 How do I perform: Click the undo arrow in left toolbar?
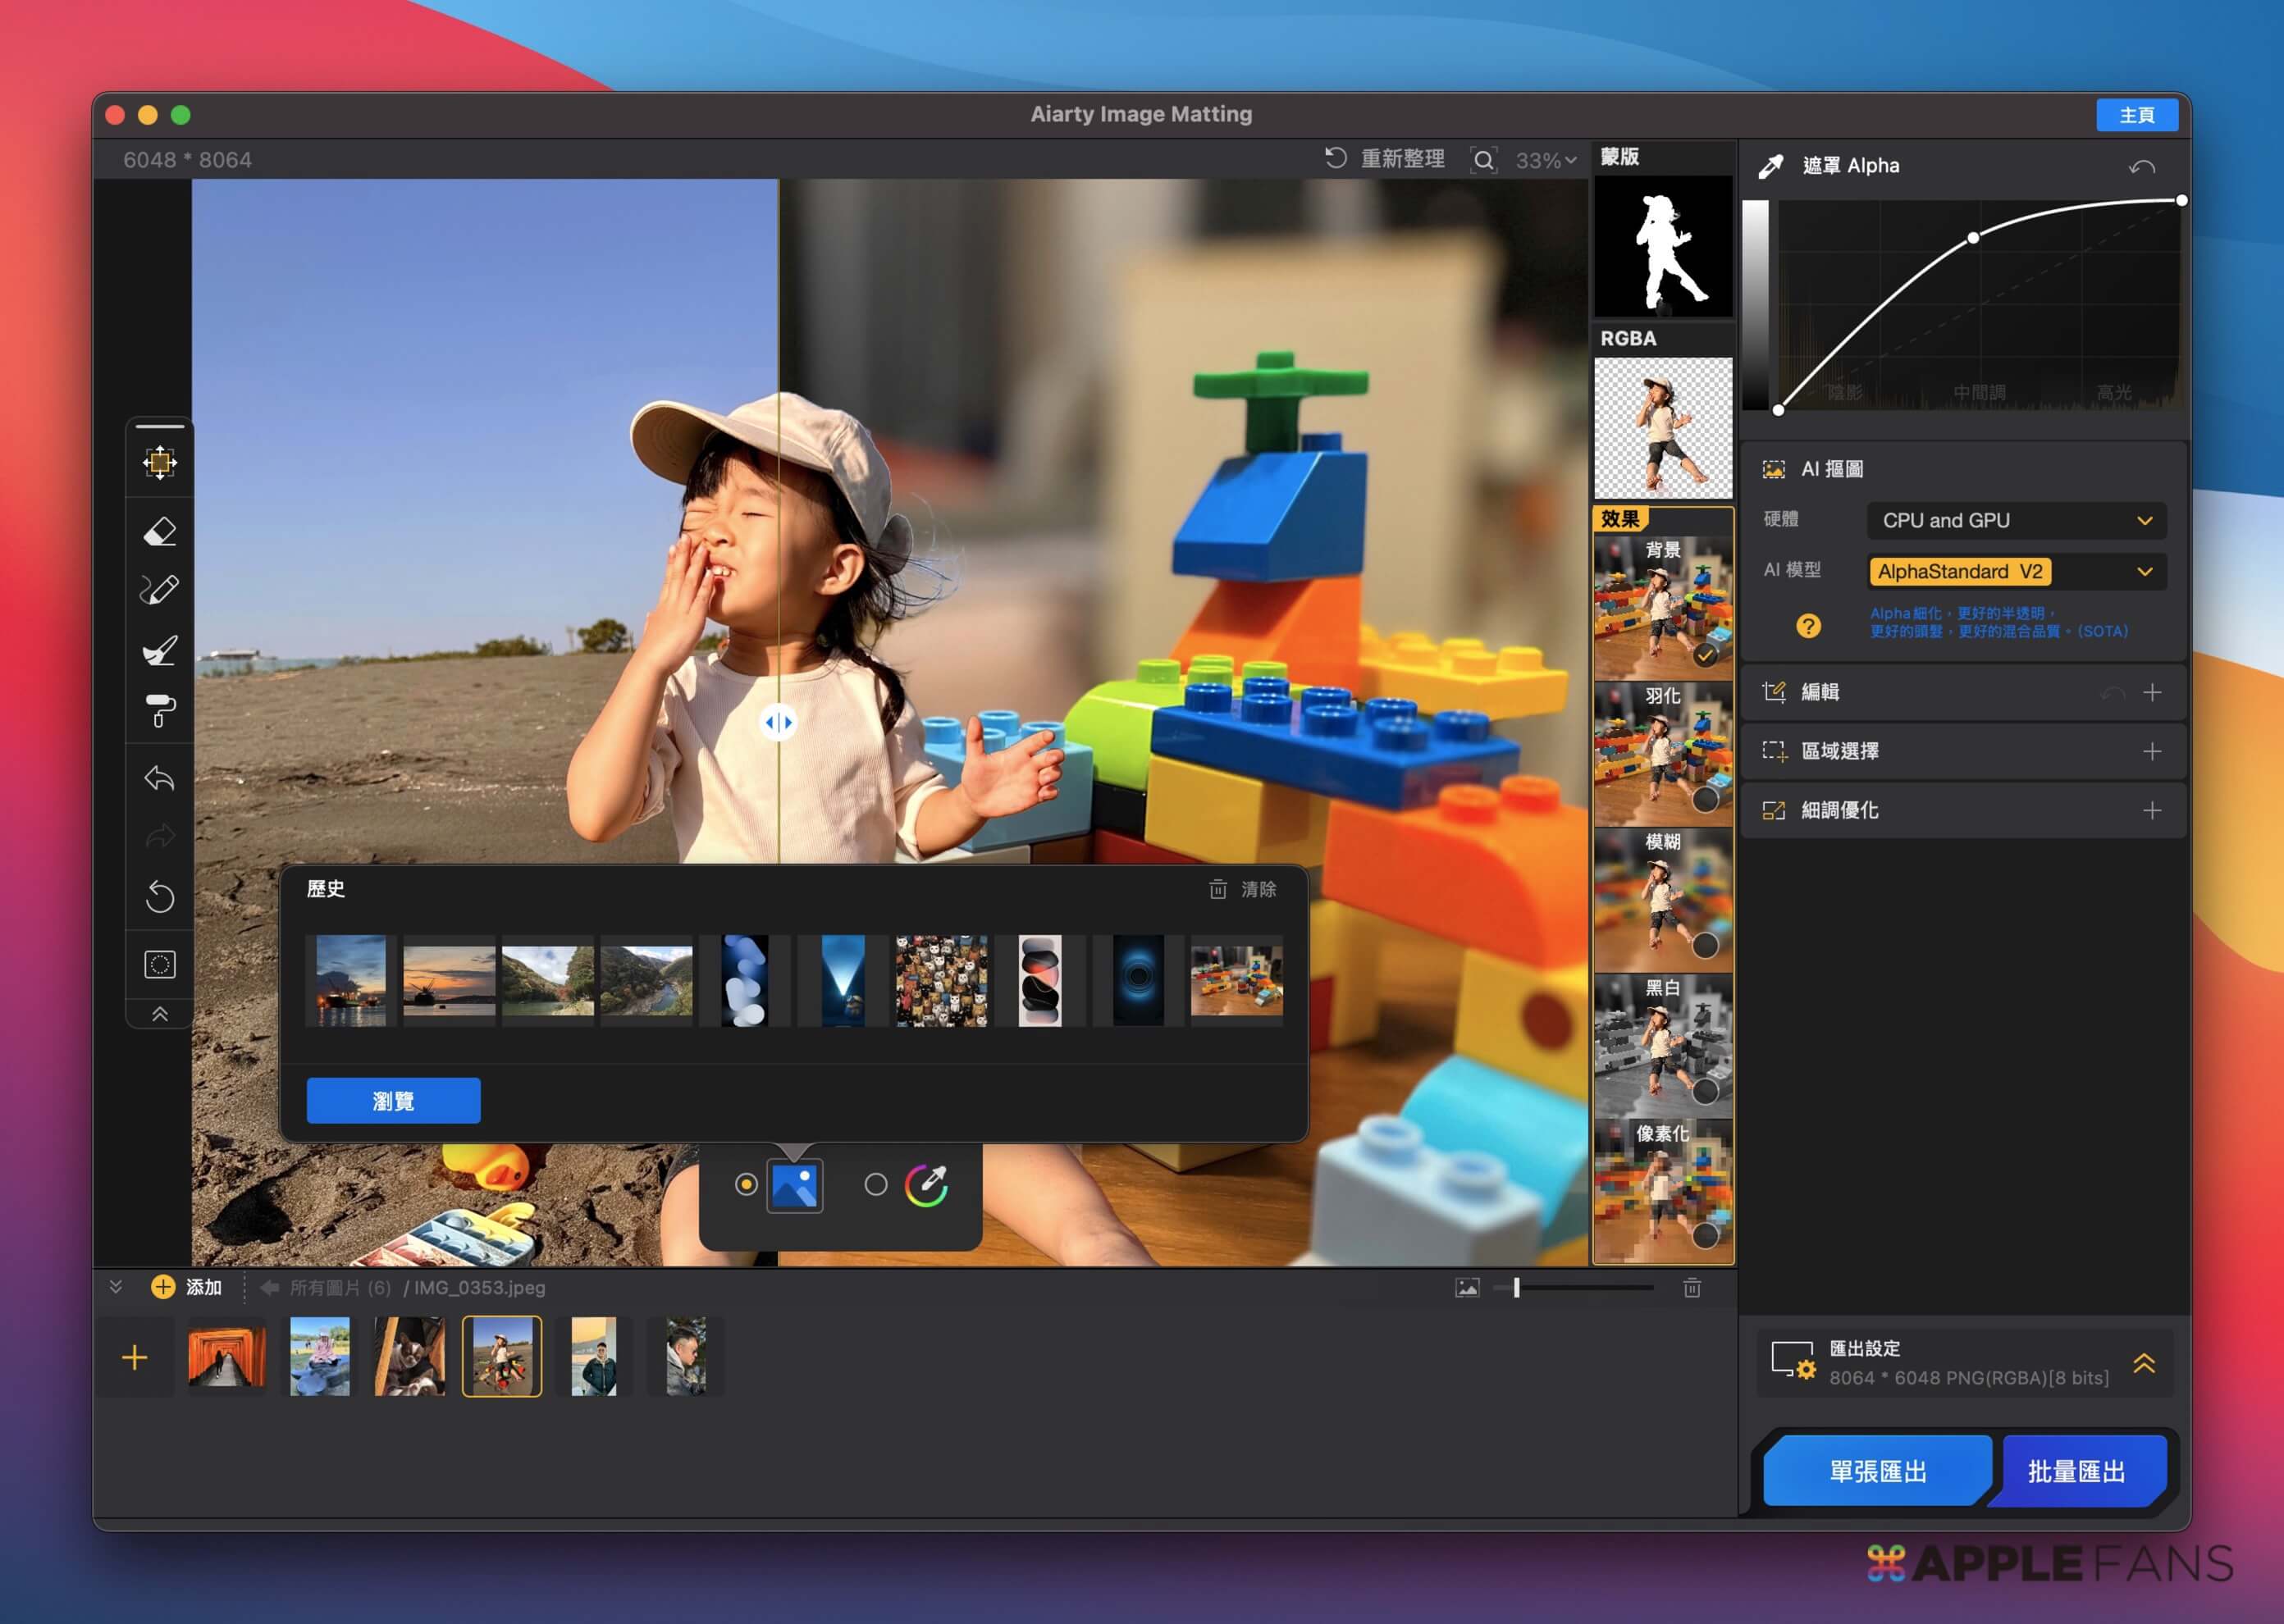click(160, 778)
